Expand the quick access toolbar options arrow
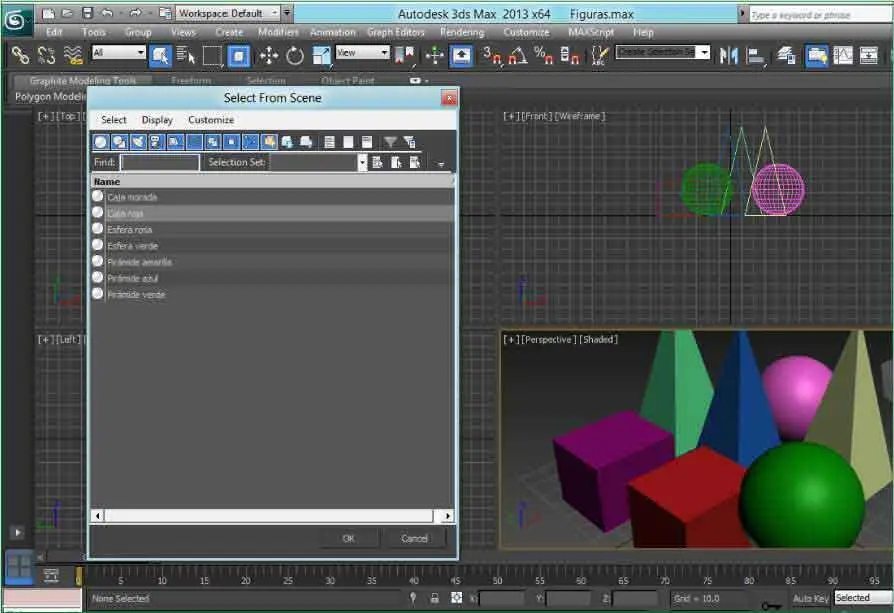Viewport: 894px width, 613px height. pos(287,13)
